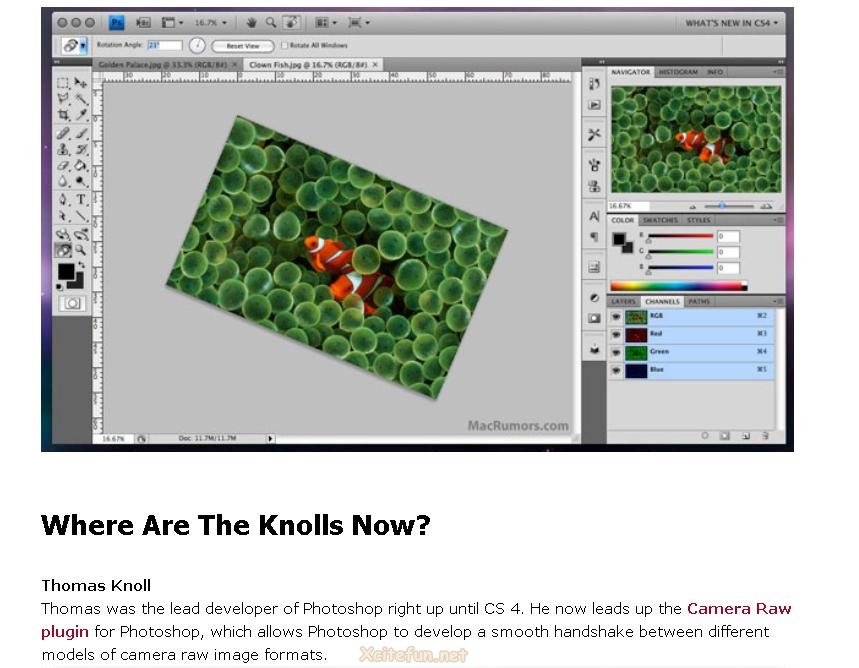Image resolution: width=859 pixels, height=668 pixels.
Task: Toggle visibility of RGB channel
Action: click(x=616, y=316)
